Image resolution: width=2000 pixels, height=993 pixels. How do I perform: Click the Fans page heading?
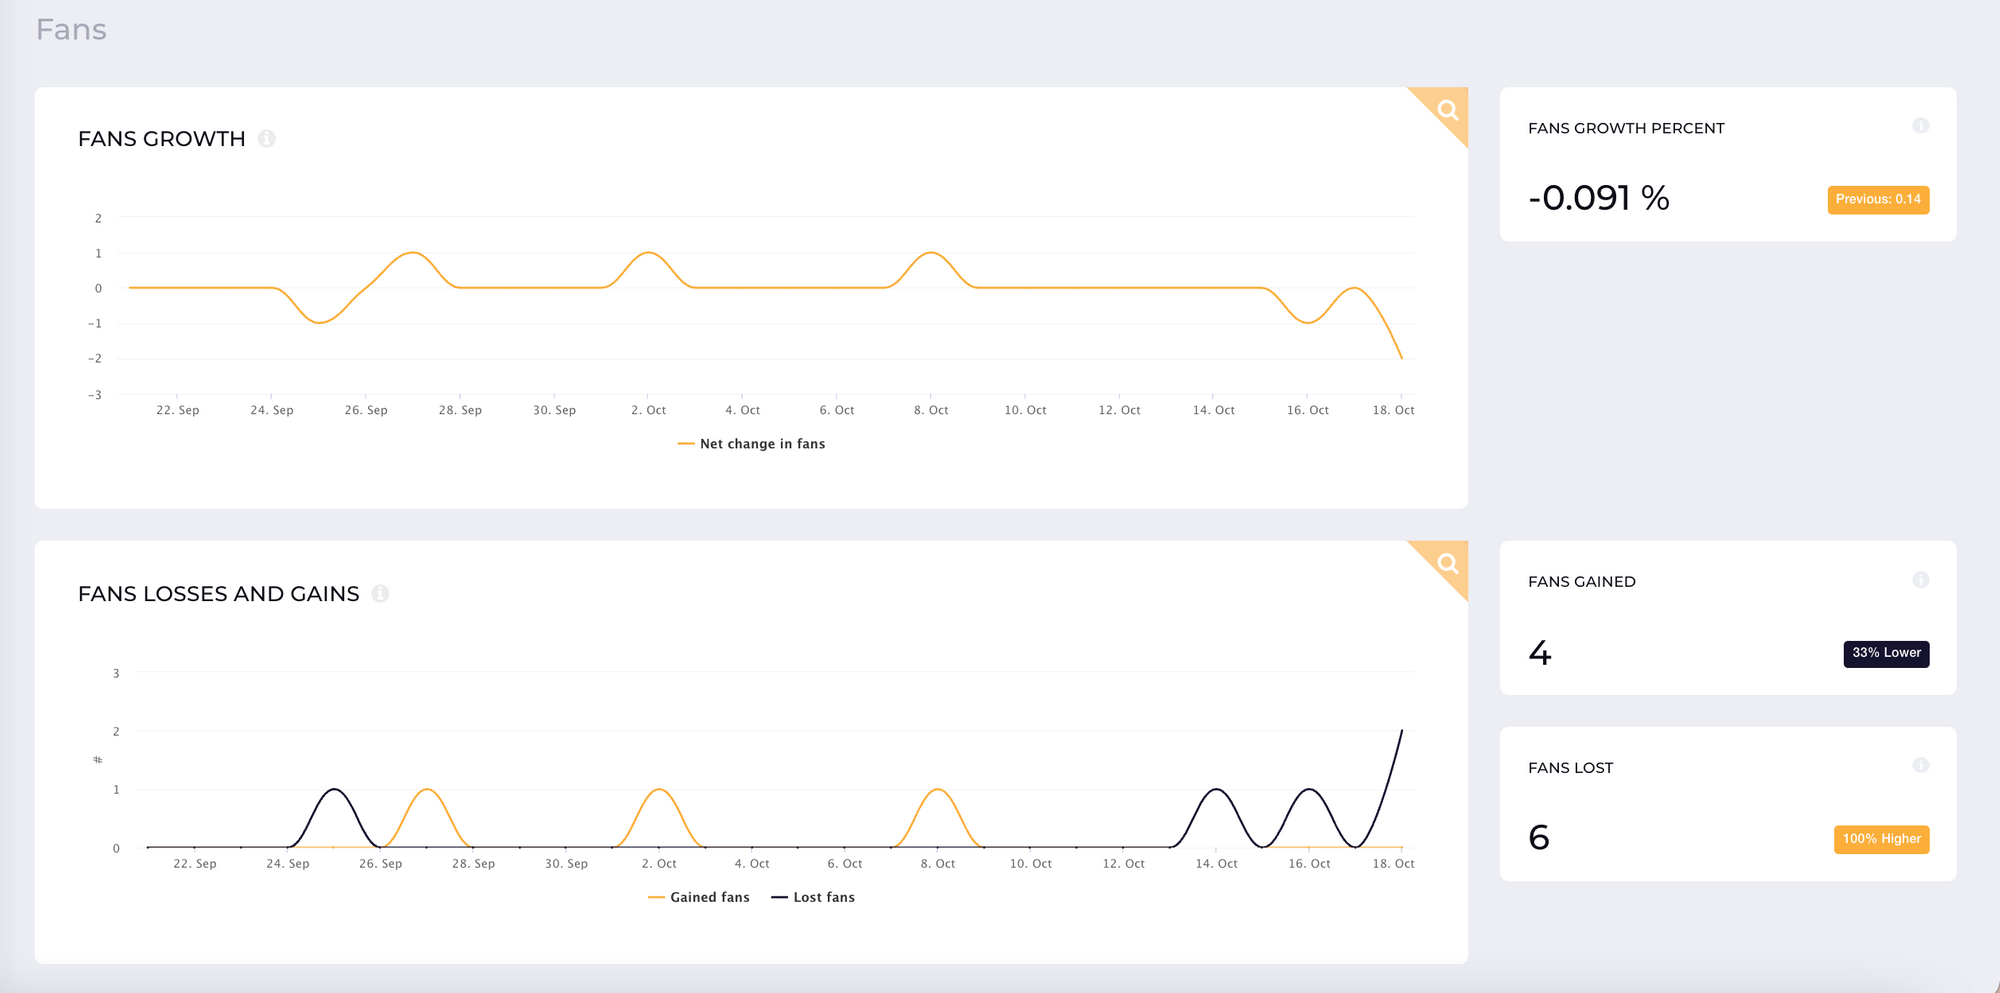click(71, 30)
